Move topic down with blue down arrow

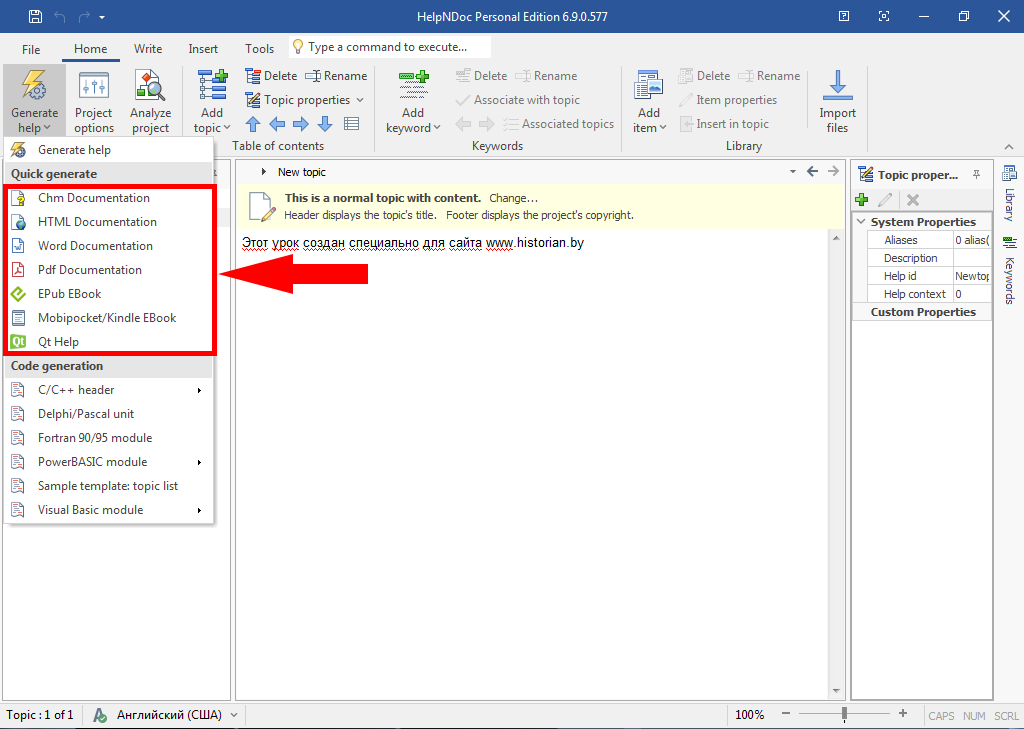pyautogui.click(x=325, y=123)
